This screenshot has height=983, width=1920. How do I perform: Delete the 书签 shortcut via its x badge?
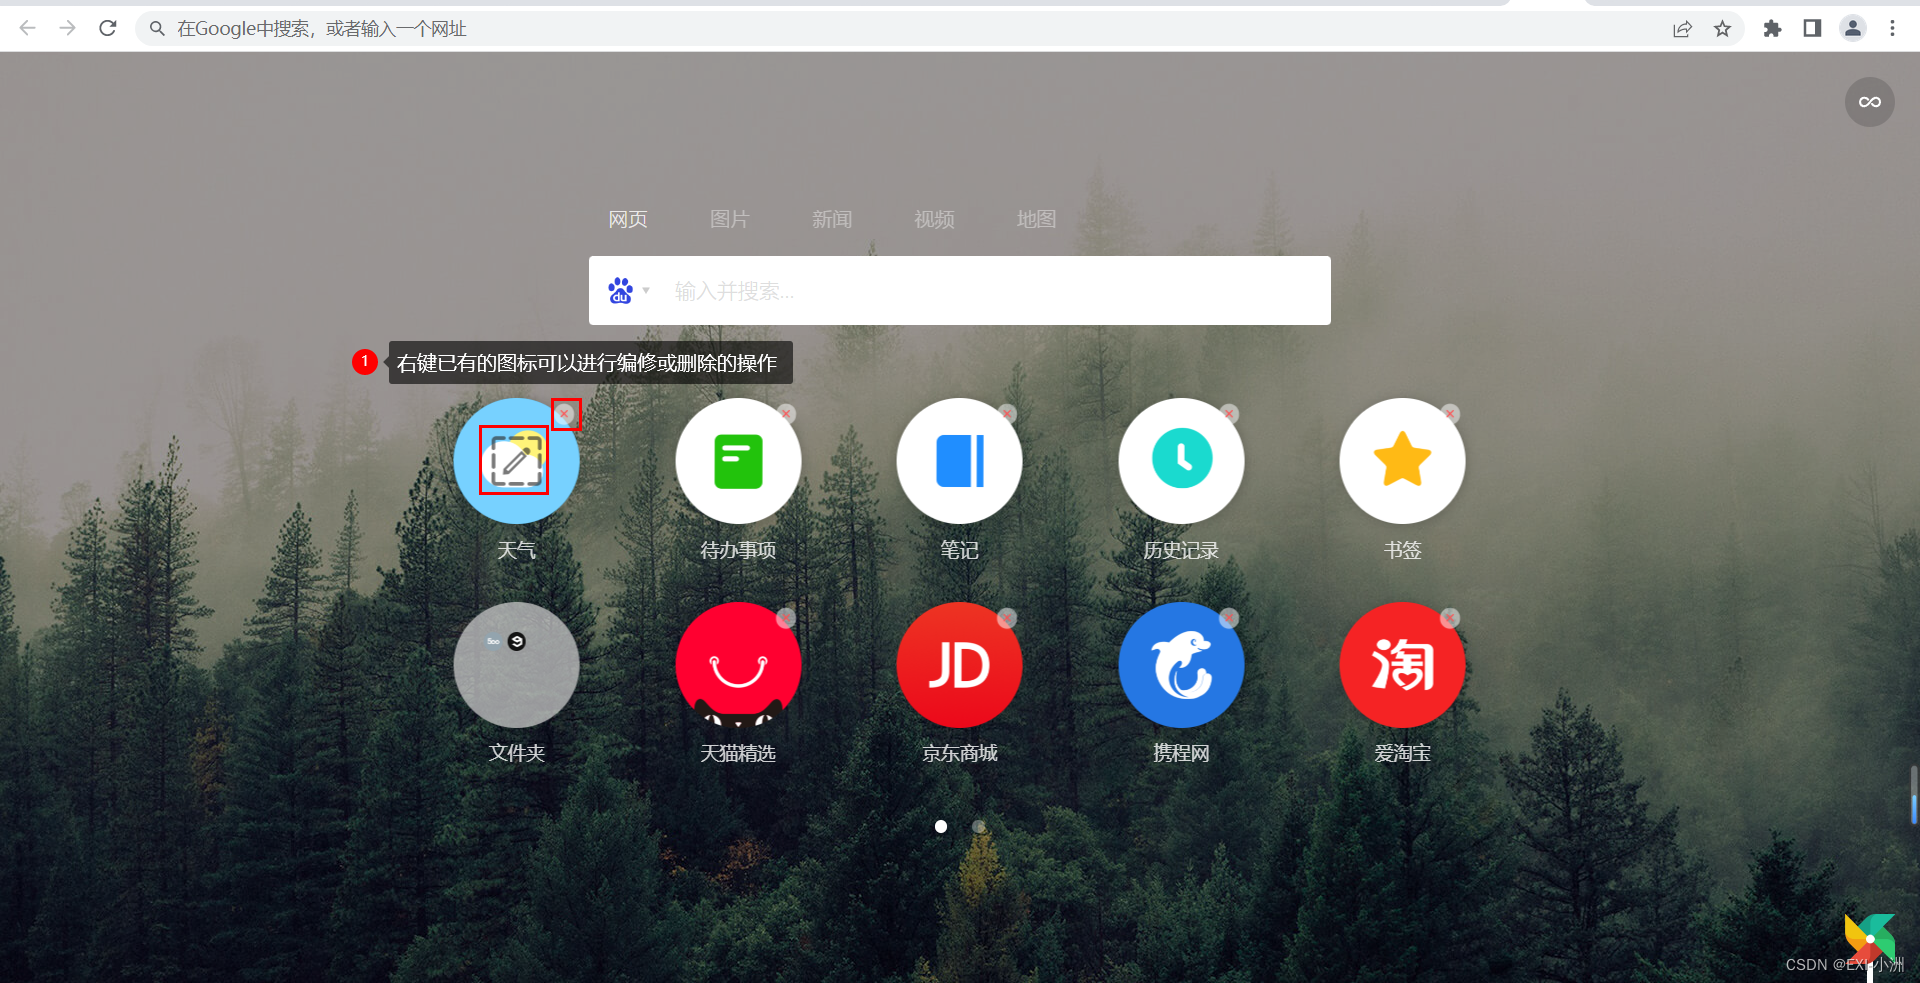pos(1450,413)
